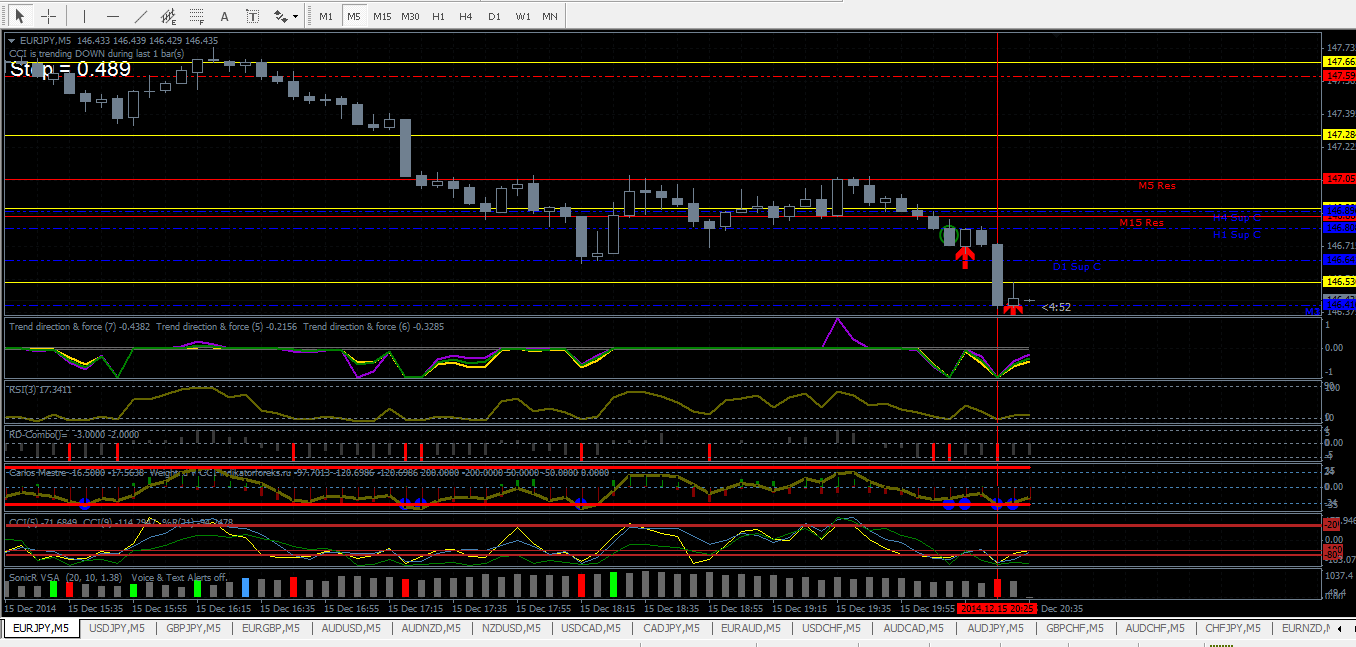Click the equidistant channel tool

(x=169, y=16)
